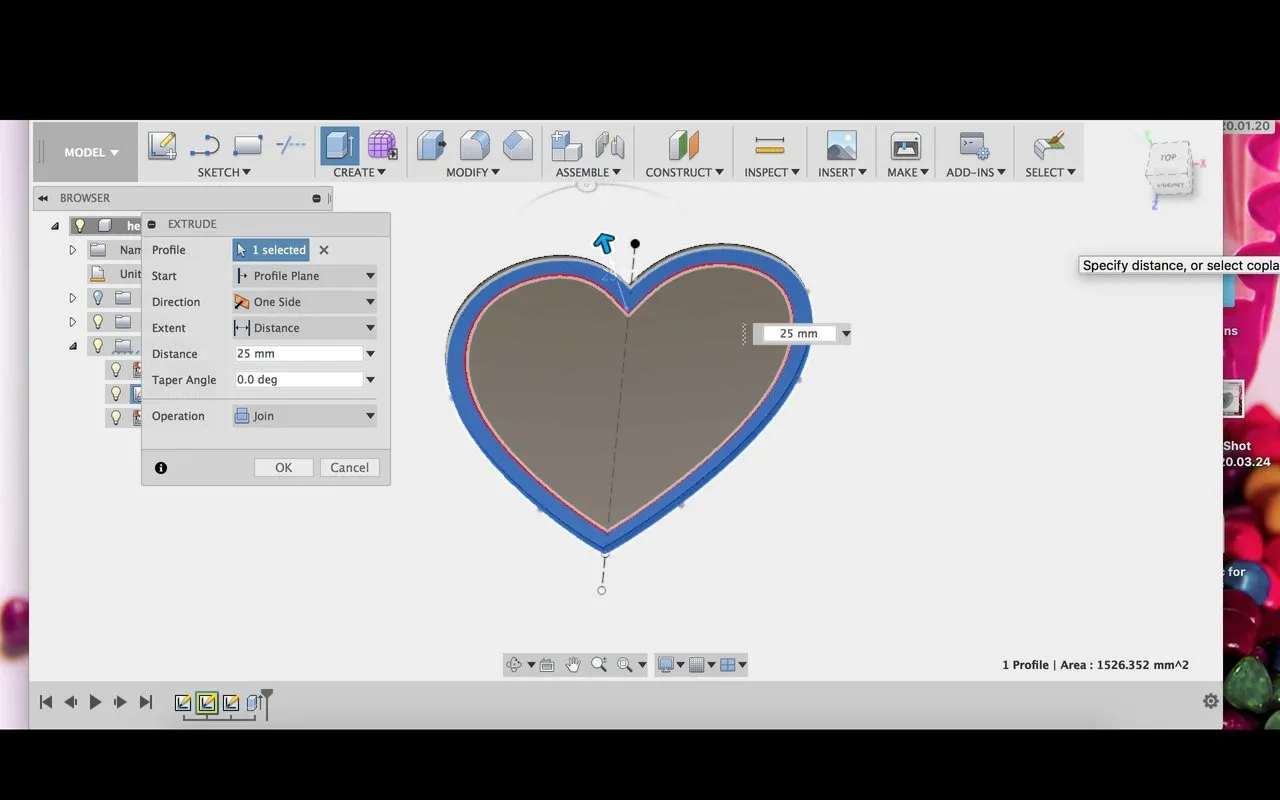Click the Look At navigation icon
The width and height of the screenshot is (1280, 800).
pos(547,665)
